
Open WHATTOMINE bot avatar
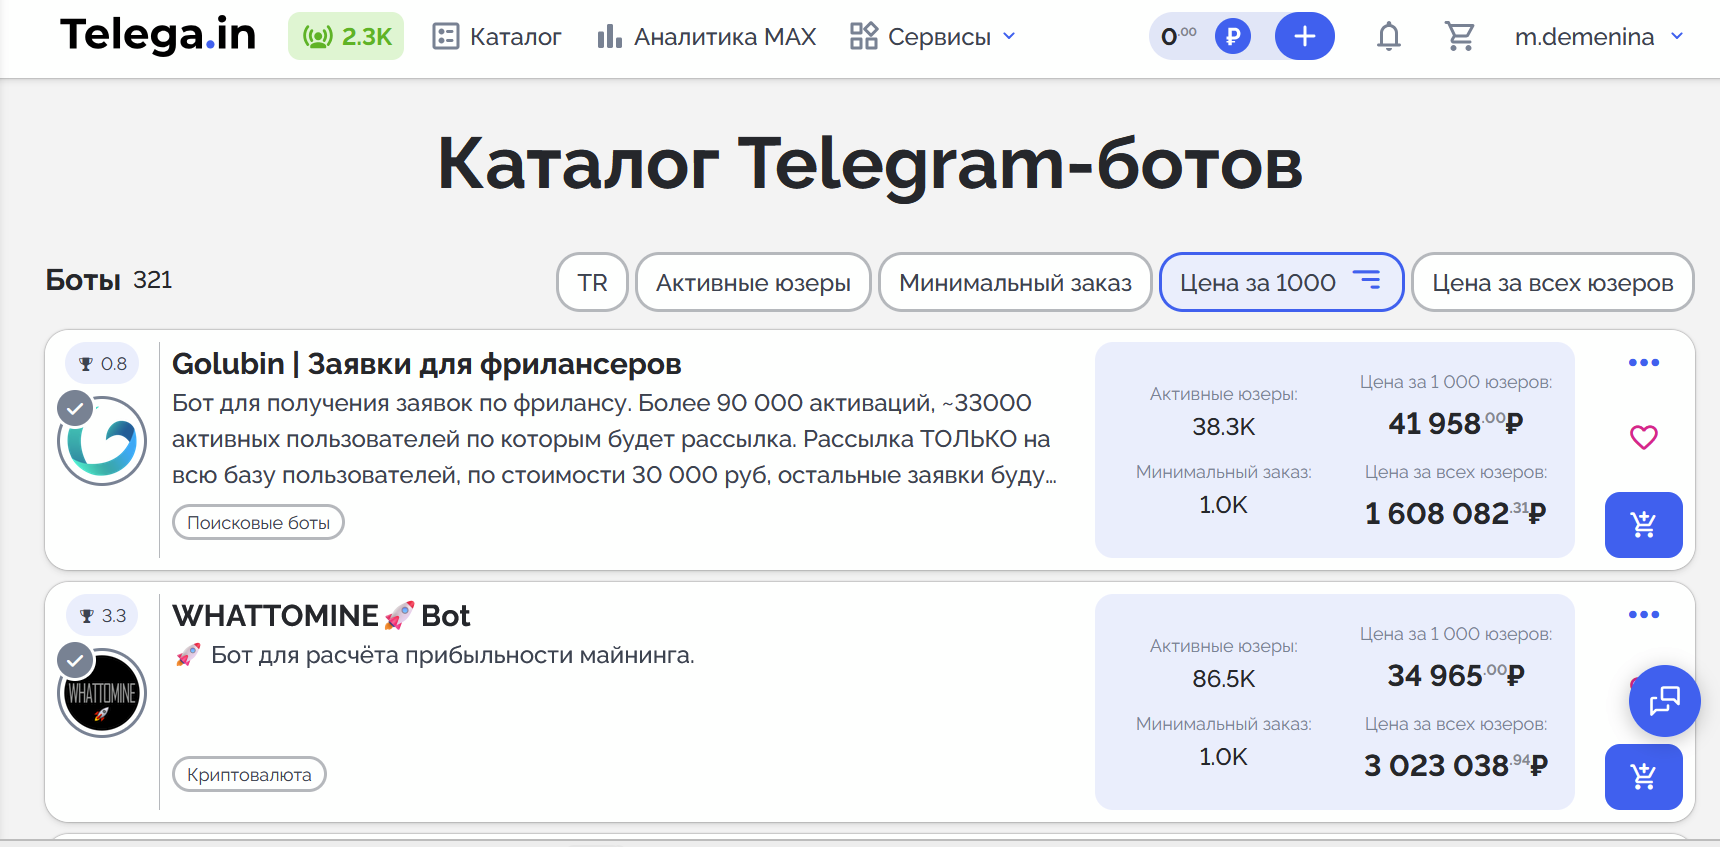(x=102, y=693)
